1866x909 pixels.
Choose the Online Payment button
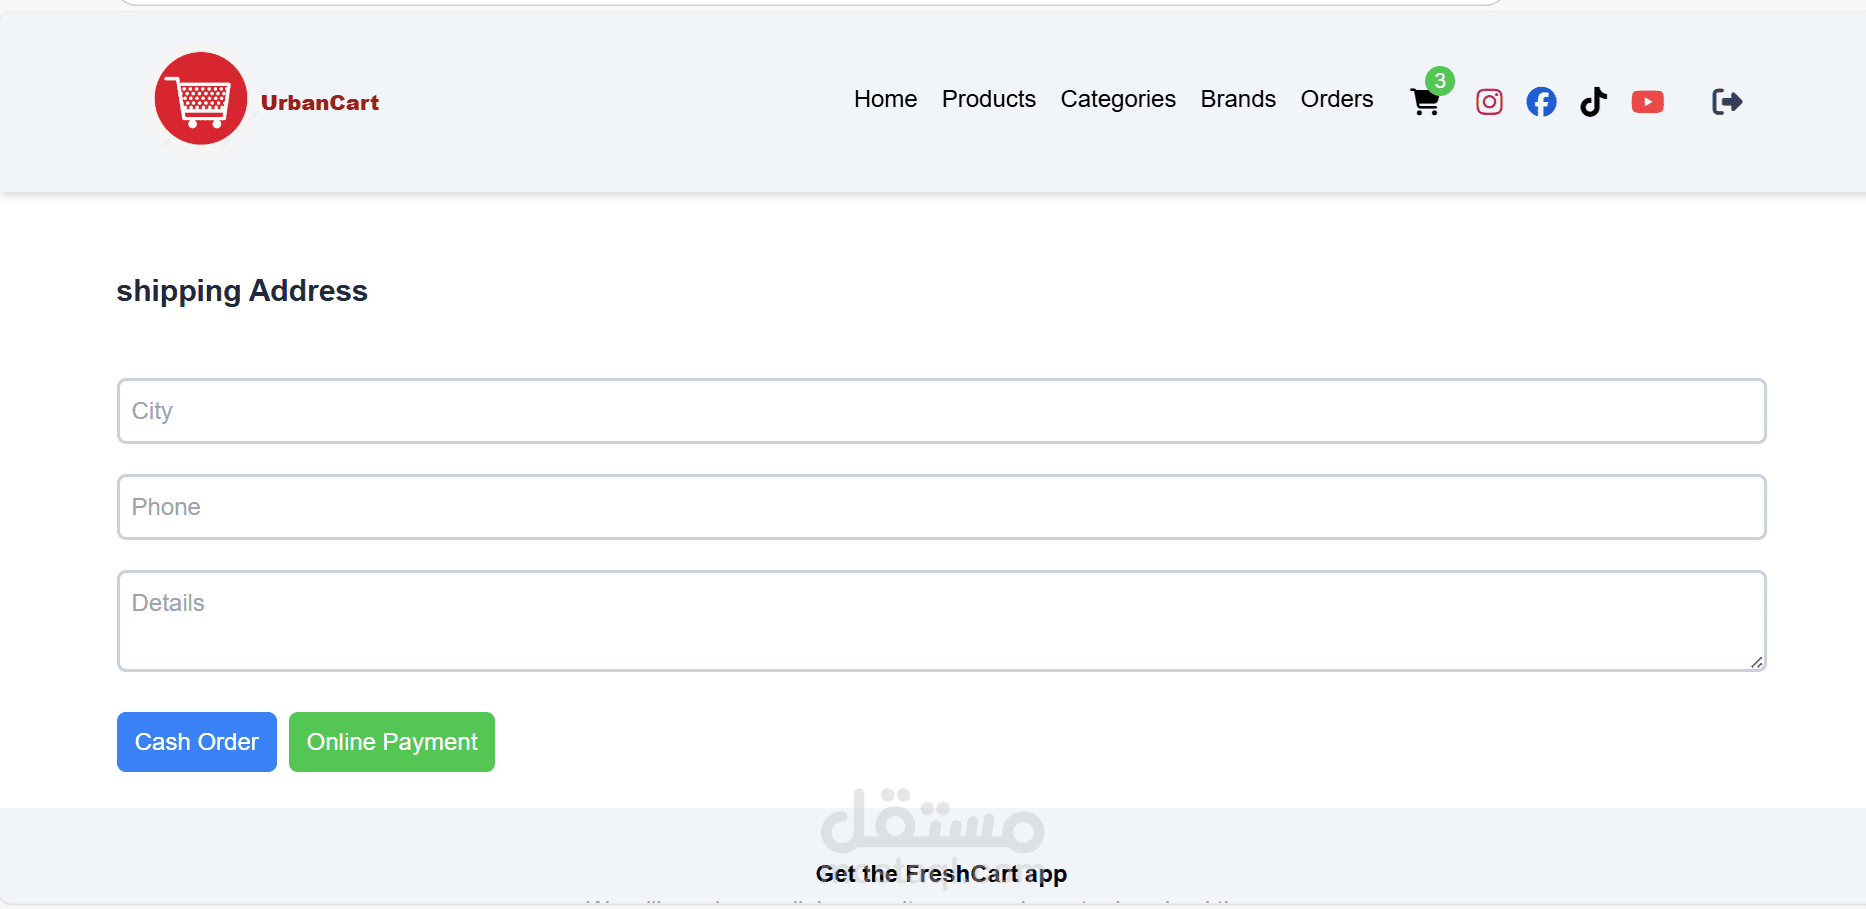pyautogui.click(x=392, y=742)
